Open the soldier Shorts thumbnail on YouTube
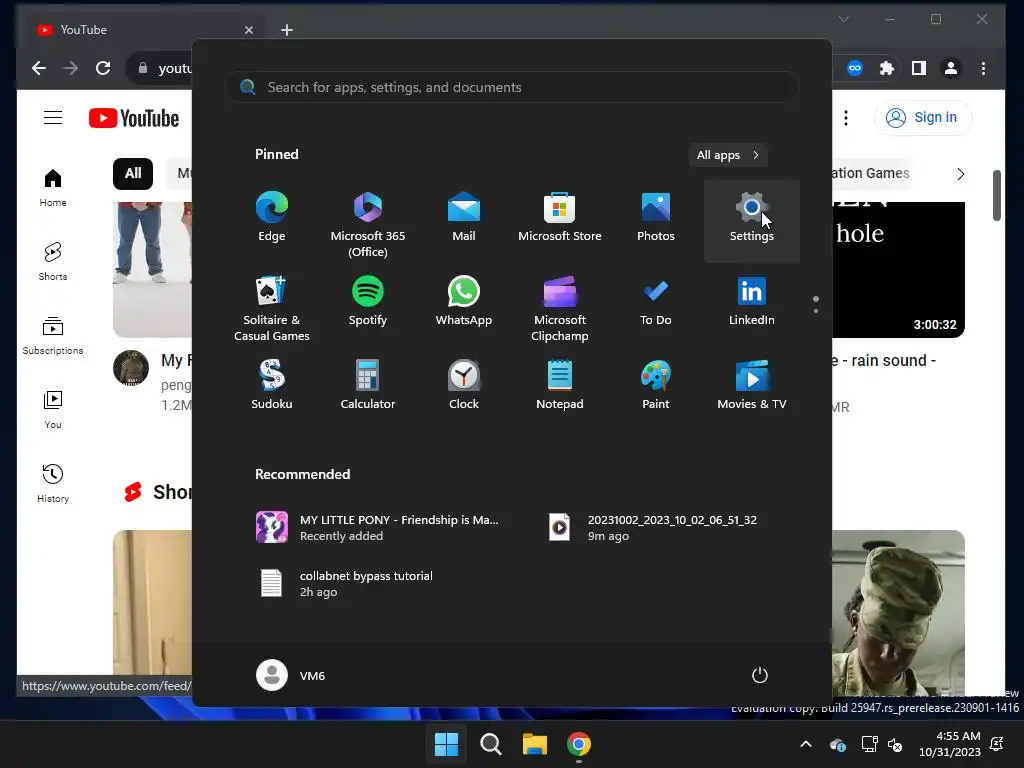 pyautogui.click(x=898, y=613)
